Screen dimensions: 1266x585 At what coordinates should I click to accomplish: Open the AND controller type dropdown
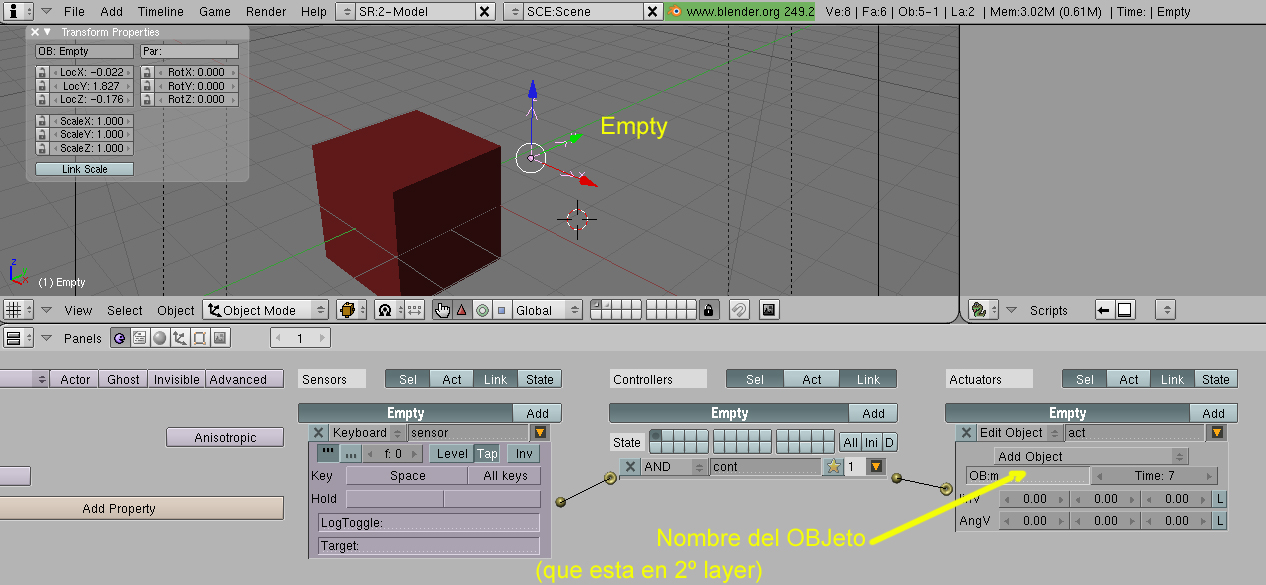tap(675, 466)
